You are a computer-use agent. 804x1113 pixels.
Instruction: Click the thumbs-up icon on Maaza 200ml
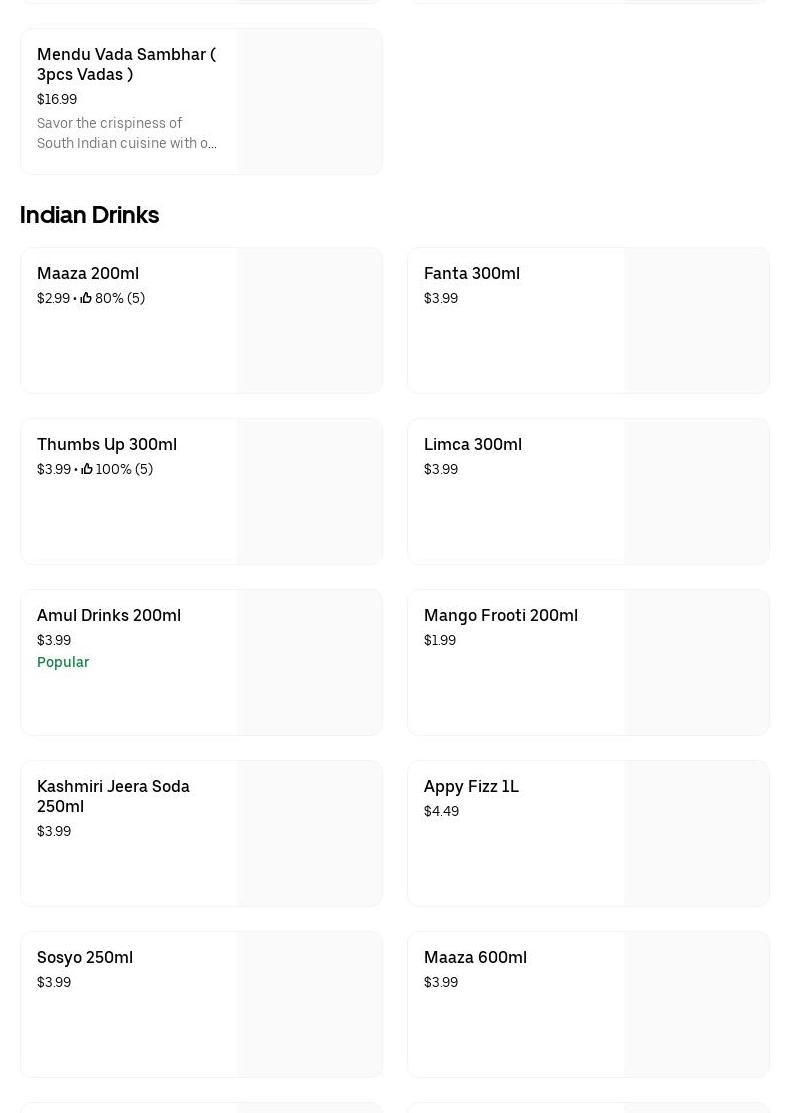point(86,298)
